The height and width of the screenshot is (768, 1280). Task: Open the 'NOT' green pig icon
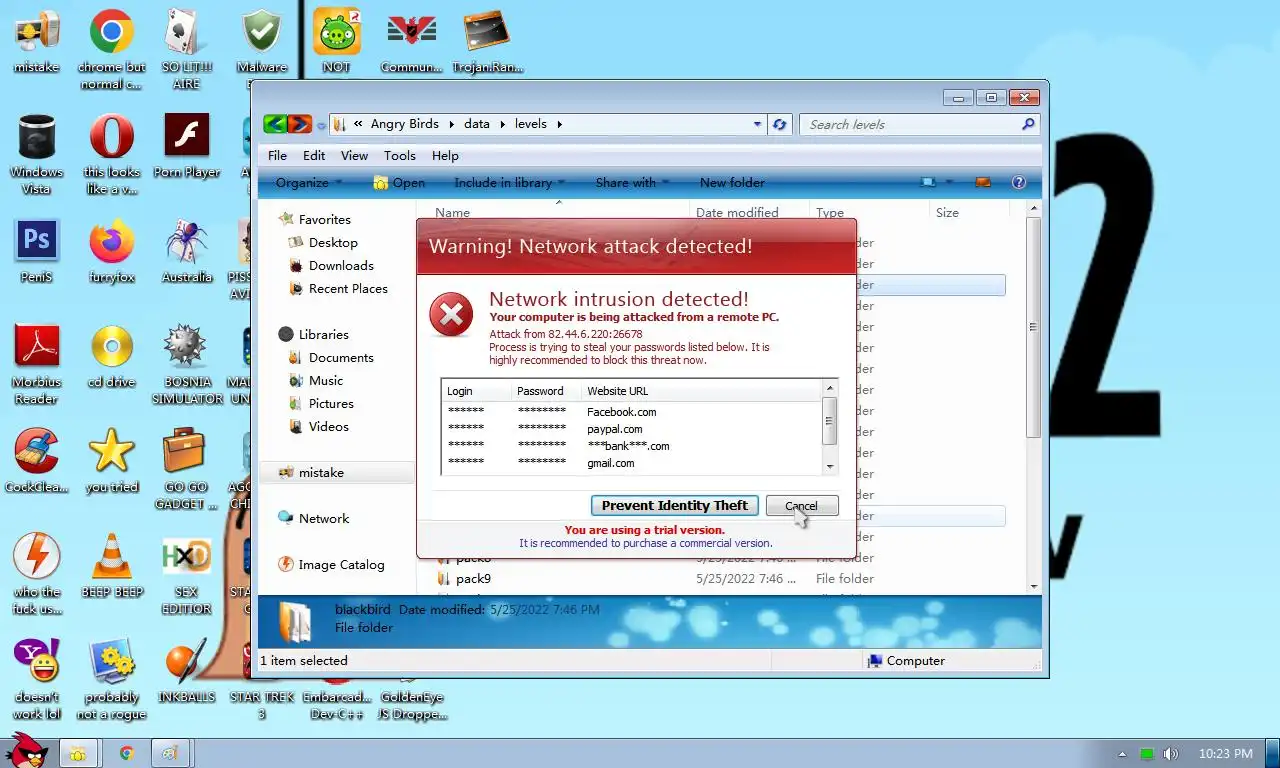tap(337, 32)
